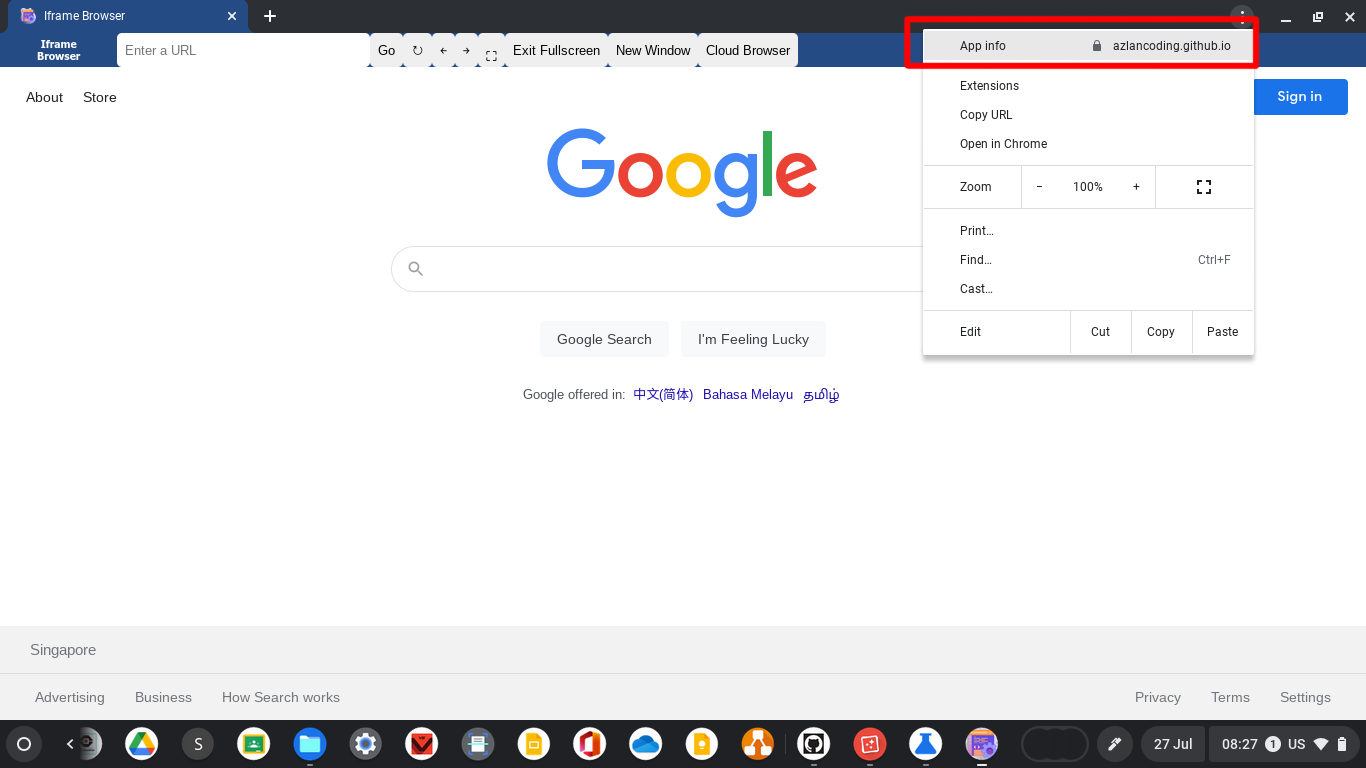The image size is (1366, 768).
Task: Go back with the left arrow button
Action: coord(443,50)
